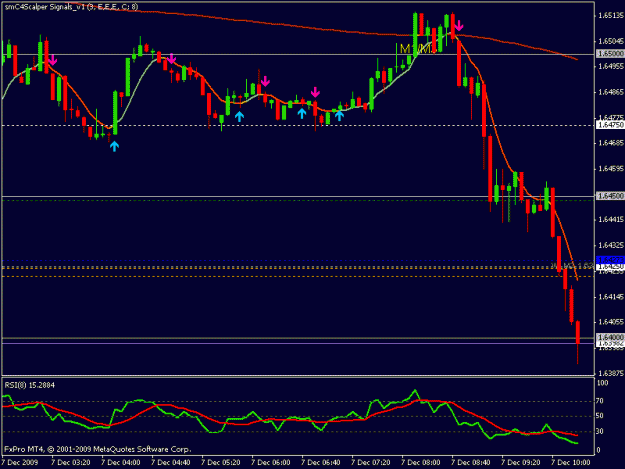Click the boxed 1.64500 price level tag
The image size is (625, 469).
pos(610,196)
